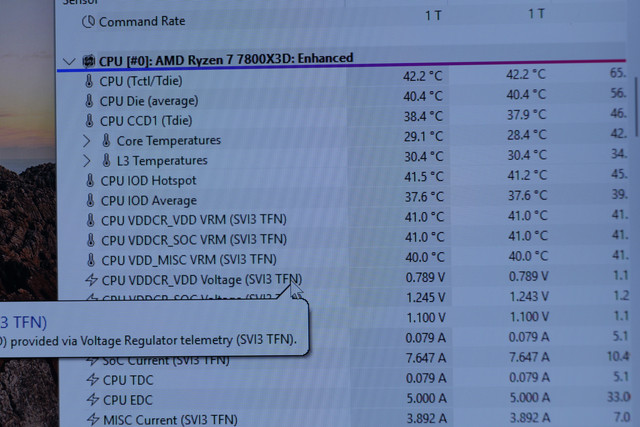Click lightning icon for CPU VDDCR_VDD Voltage

pos(91,280)
